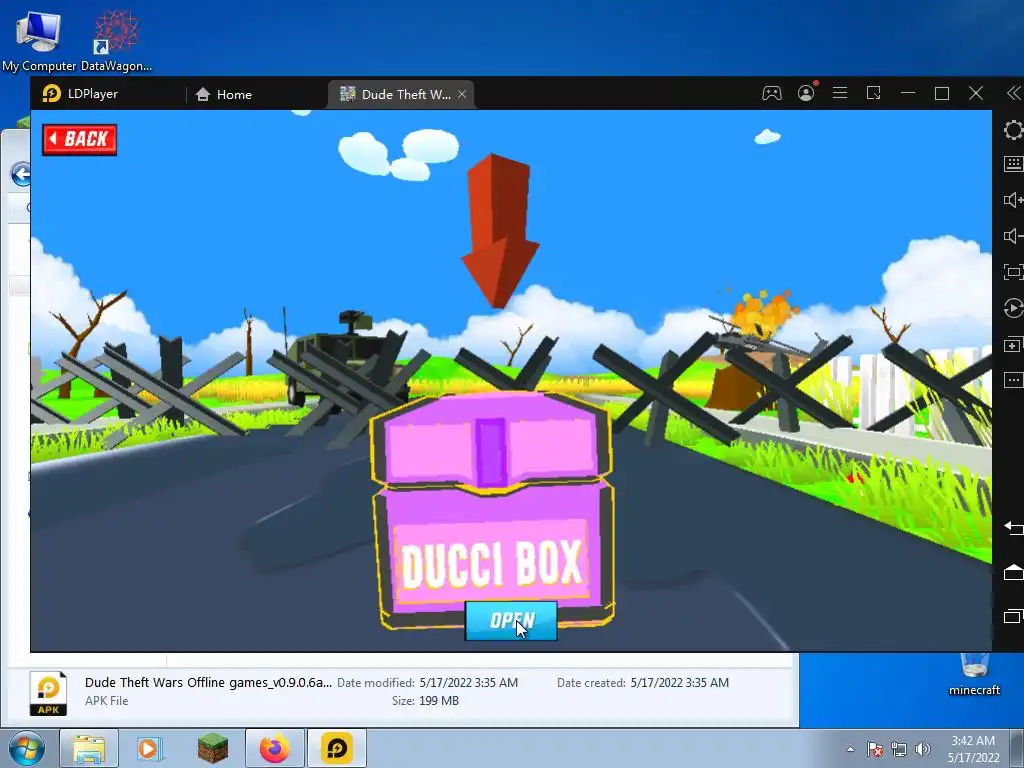Open the Ducci Box with OPEN button

pyautogui.click(x=511, y=620)
